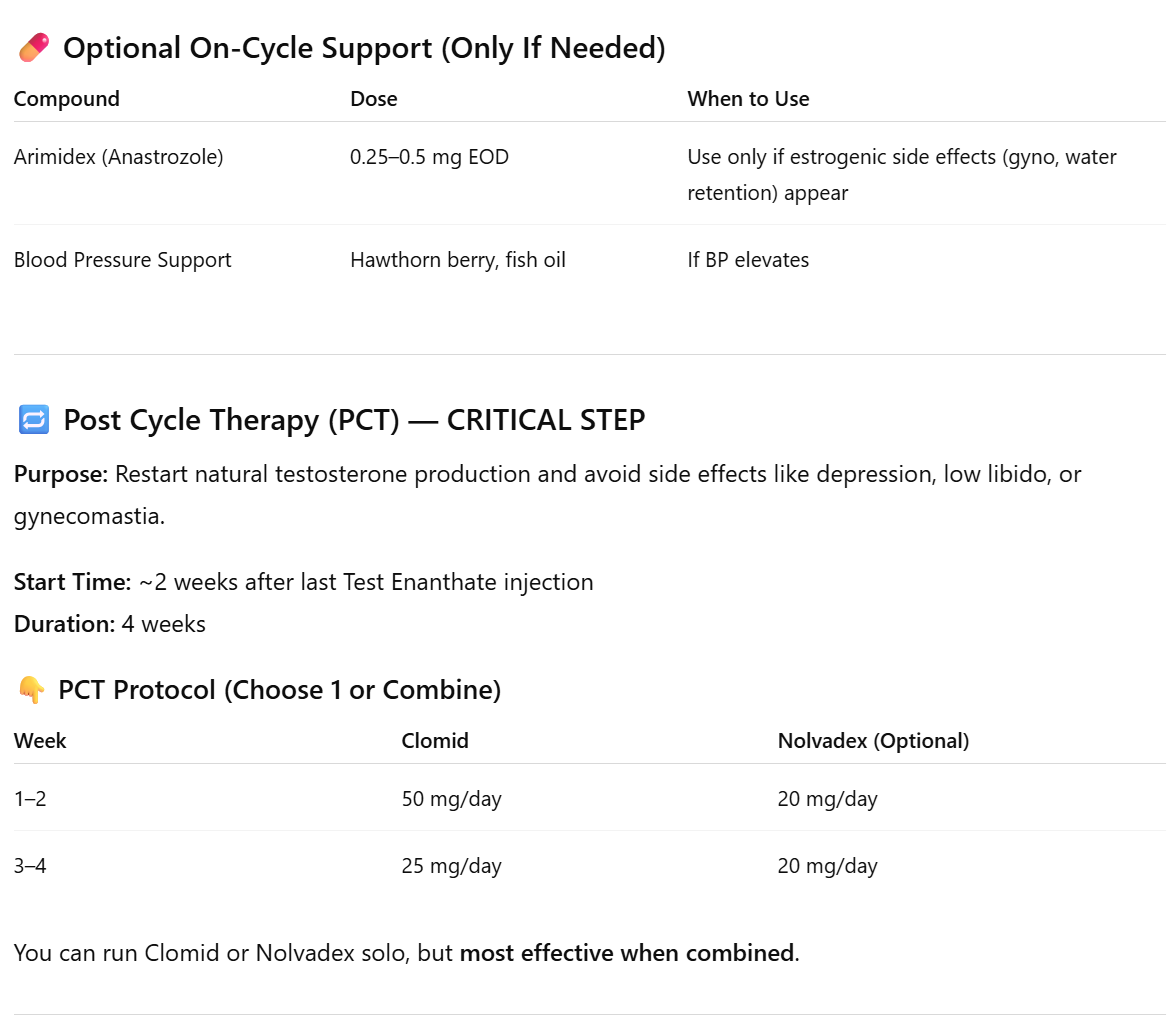This screenshot has height=1019, width=1173.
Task: Select the Dose column header
Action: 373,99
